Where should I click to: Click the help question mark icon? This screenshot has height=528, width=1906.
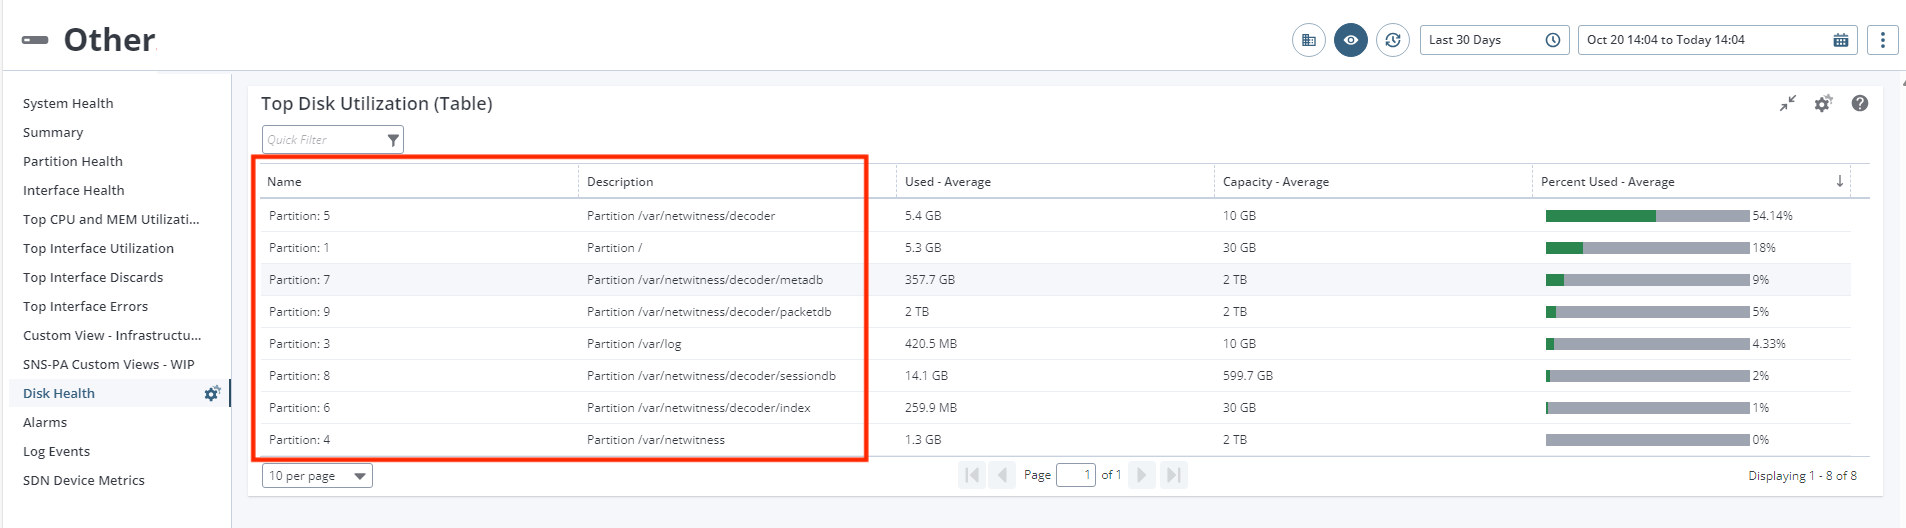pyautogui.click(x=1859, y=103)
